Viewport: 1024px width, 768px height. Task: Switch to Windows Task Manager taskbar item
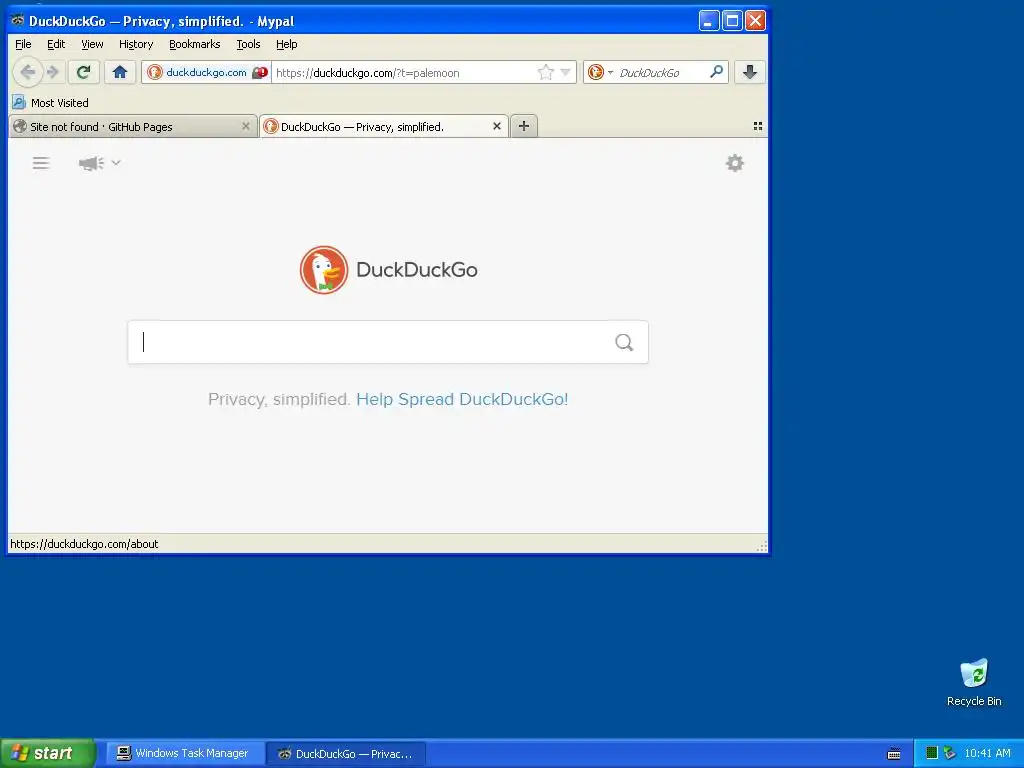click(x=183, y=753)
